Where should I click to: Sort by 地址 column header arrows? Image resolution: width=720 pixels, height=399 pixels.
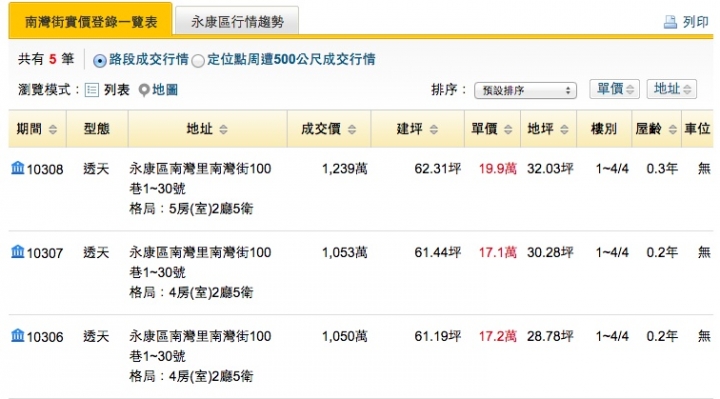(223, 129)
